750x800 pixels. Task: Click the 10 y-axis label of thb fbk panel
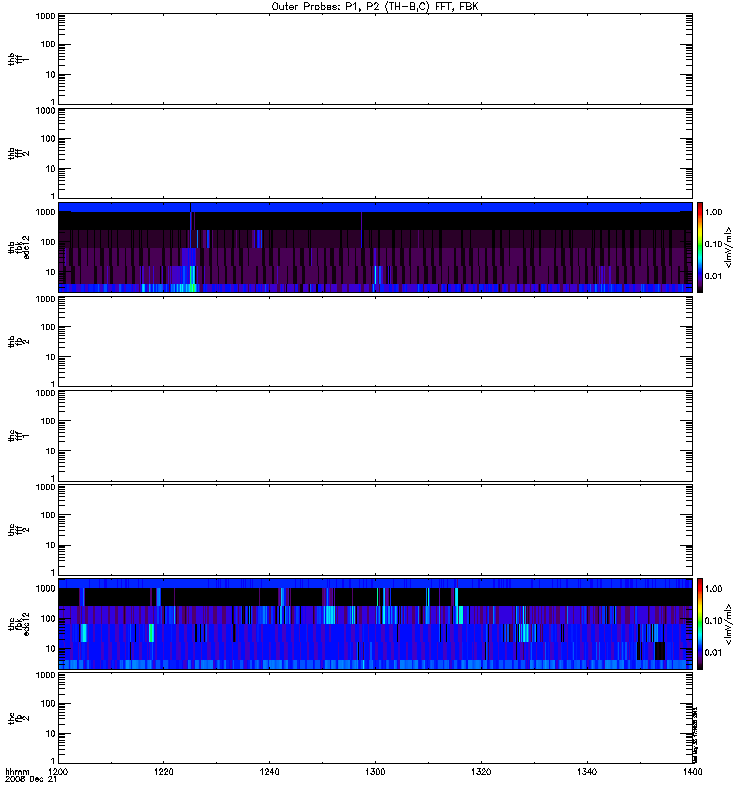pyautogui.click(x=51, y=272)
